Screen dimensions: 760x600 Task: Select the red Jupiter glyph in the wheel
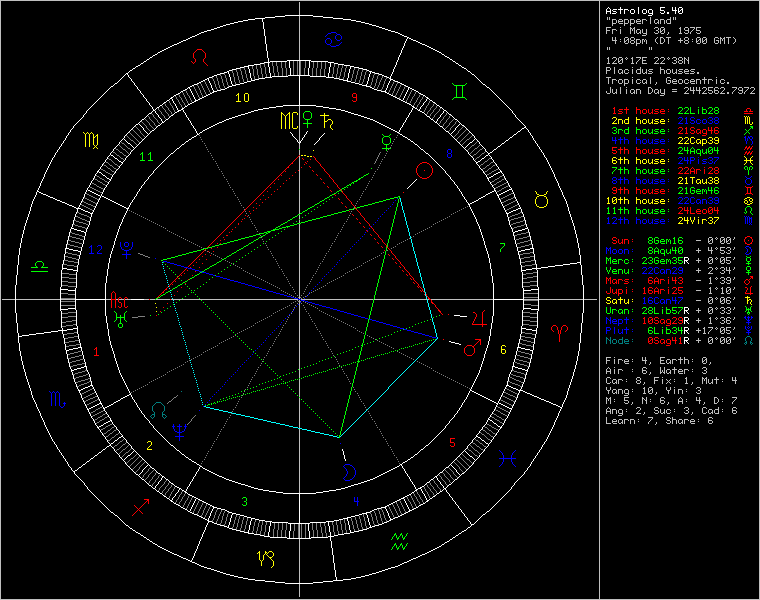[479, 318]
